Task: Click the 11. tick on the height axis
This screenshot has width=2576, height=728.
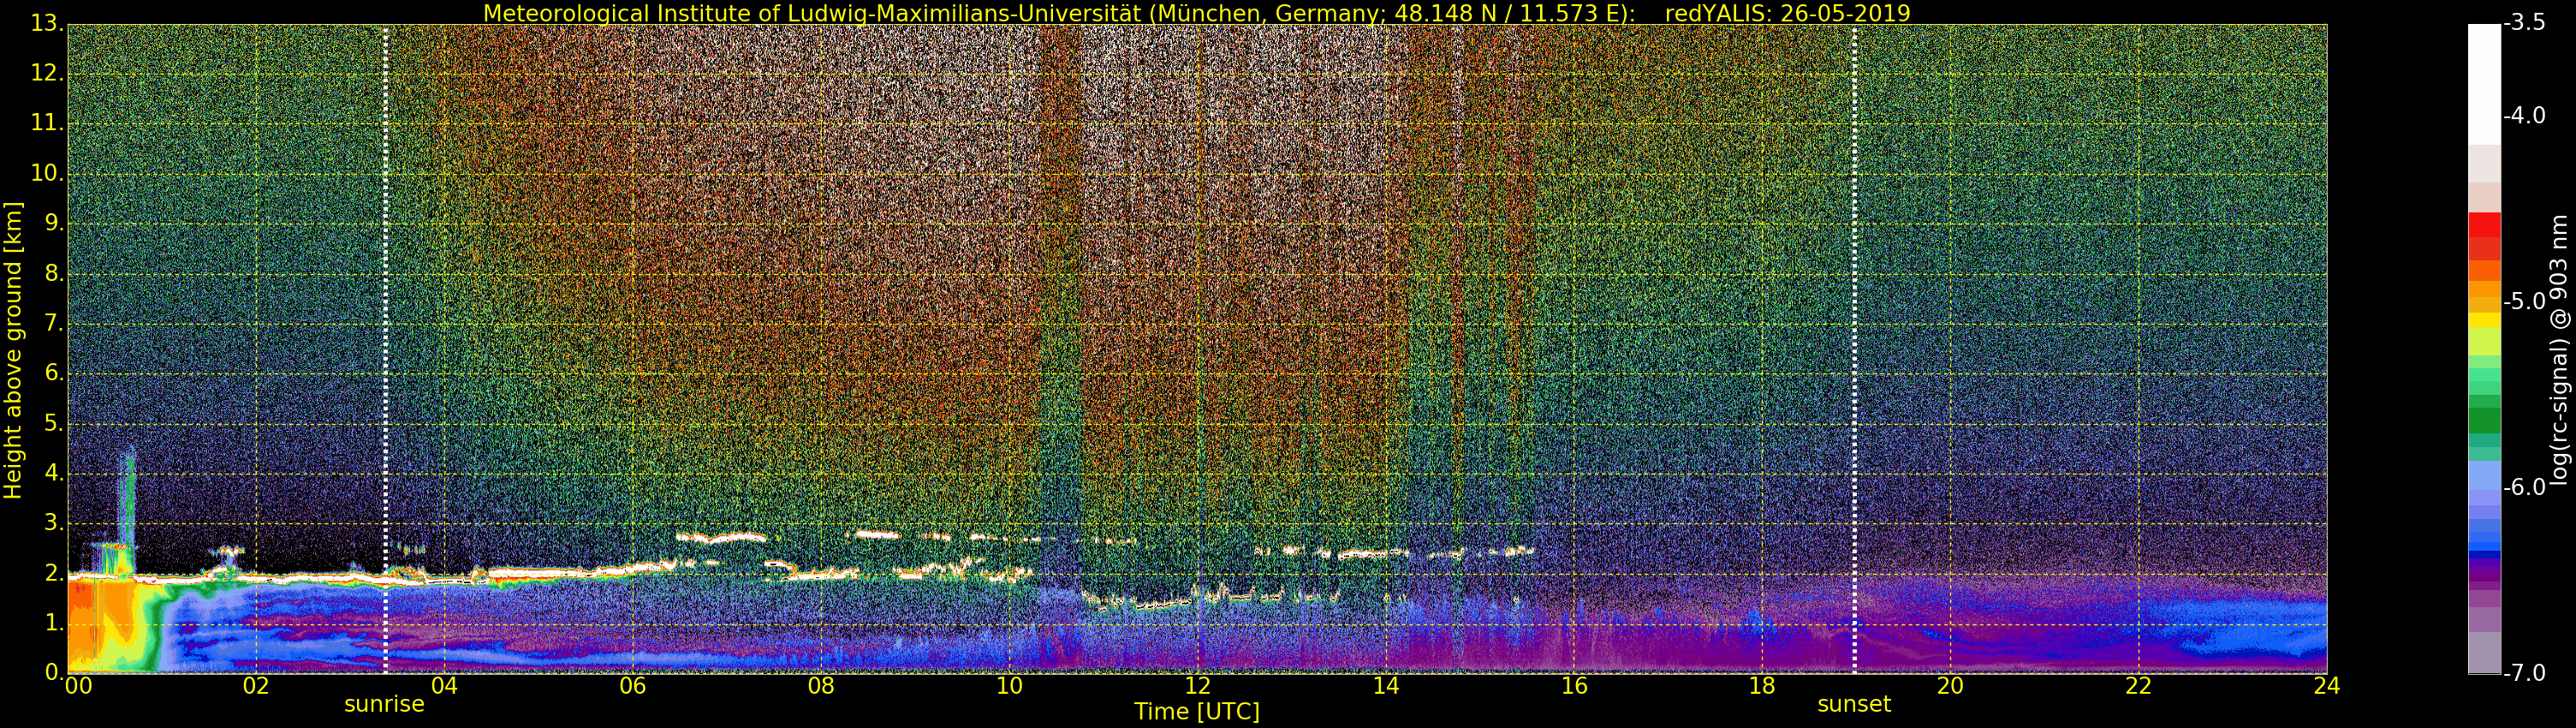Action: coord(47,123)
